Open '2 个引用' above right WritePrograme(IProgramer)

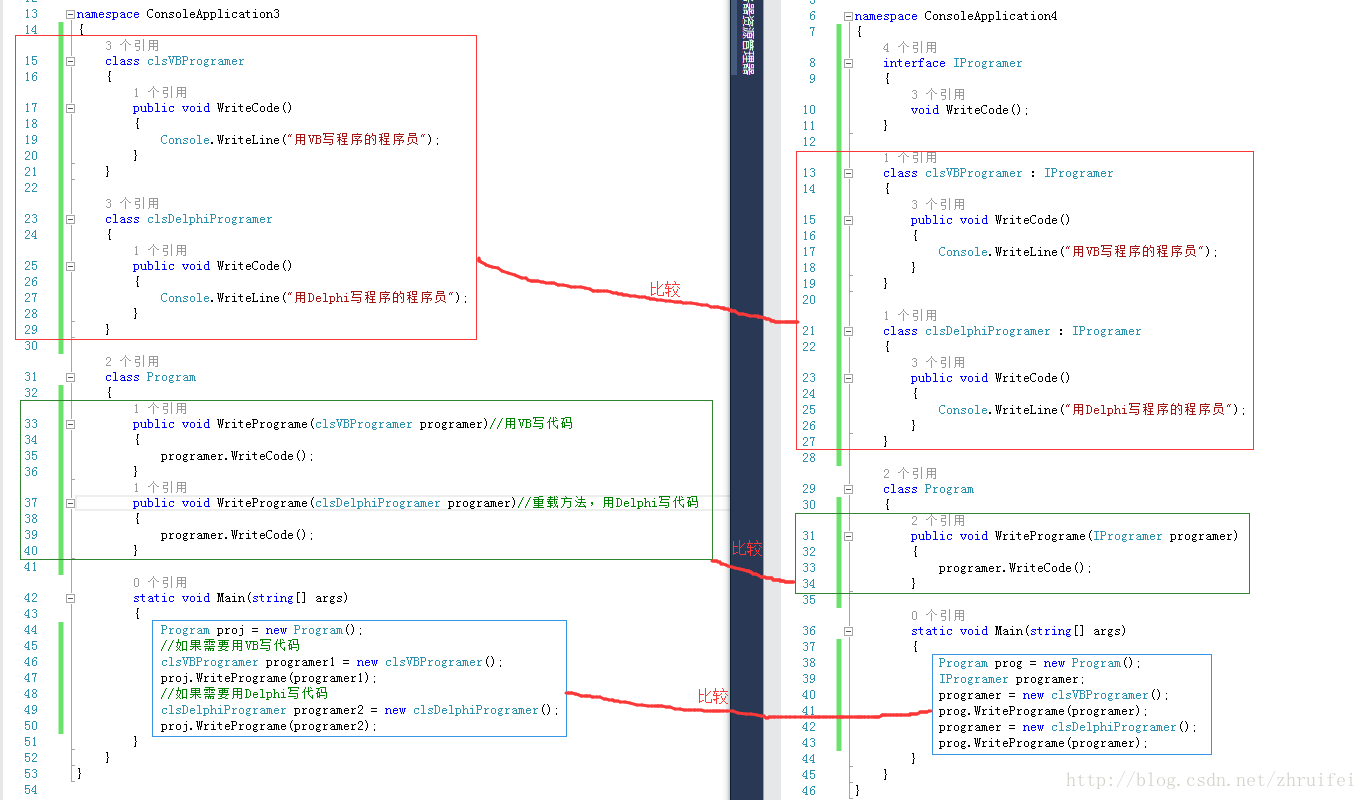click(938, 520)
